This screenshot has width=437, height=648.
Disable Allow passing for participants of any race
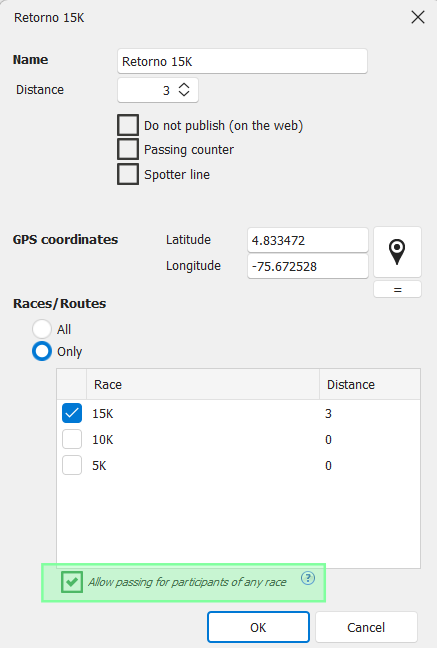pyautogui.click(x=72, y=582)
